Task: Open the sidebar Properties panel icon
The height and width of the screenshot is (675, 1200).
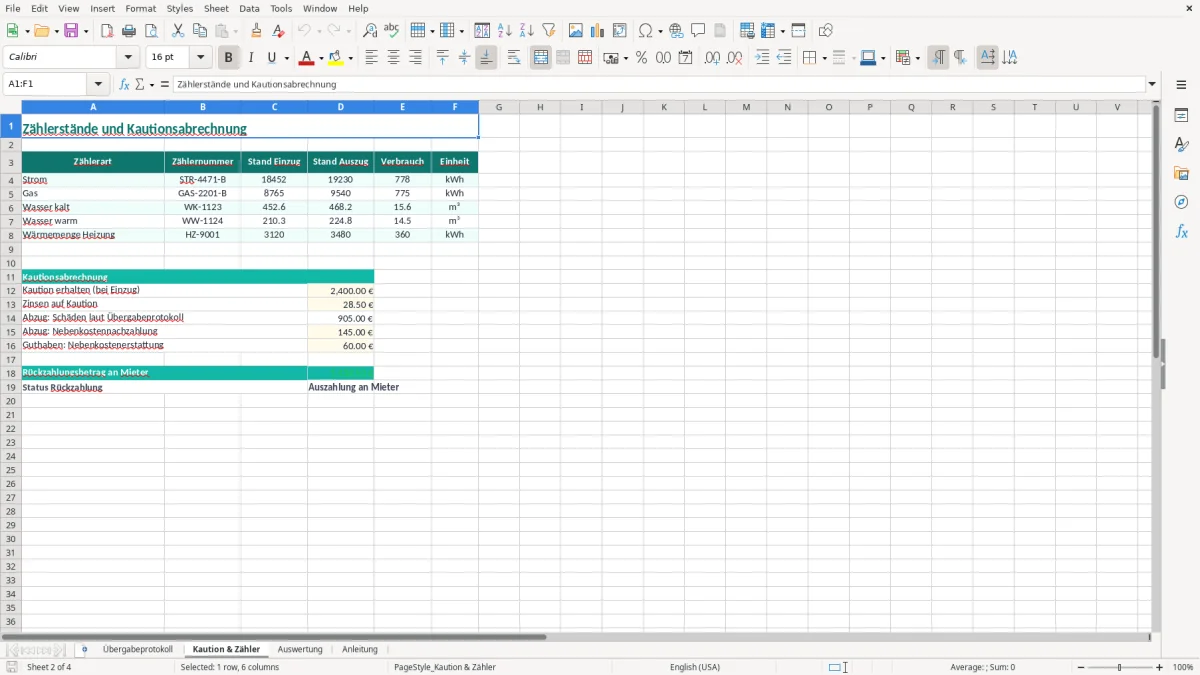Action: [x=1181, y=116]
